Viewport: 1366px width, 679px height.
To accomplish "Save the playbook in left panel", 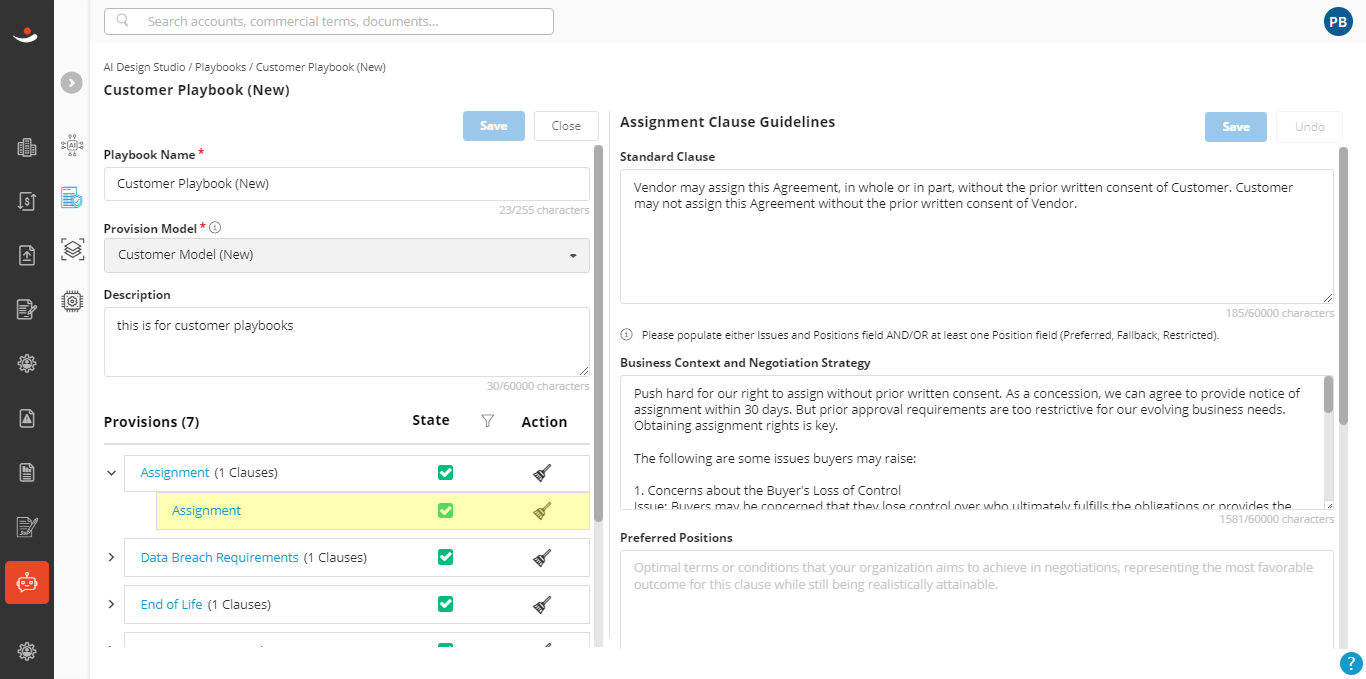I will [494, 126].
